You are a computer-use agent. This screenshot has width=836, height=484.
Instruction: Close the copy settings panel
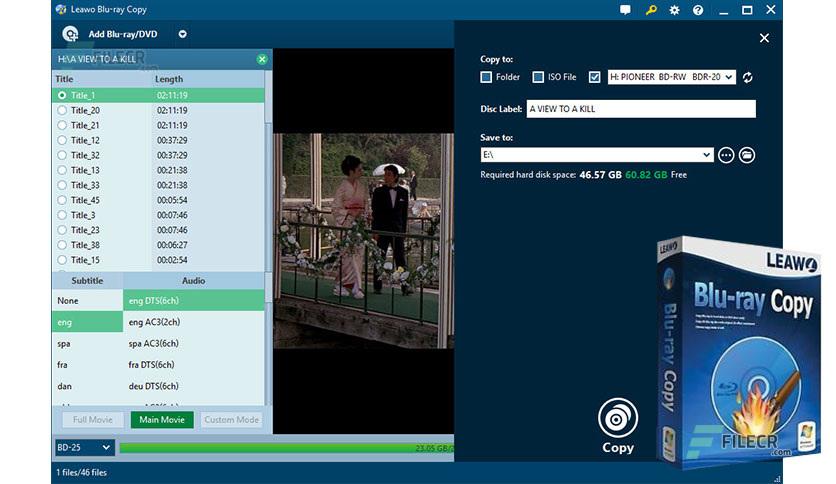764,38
